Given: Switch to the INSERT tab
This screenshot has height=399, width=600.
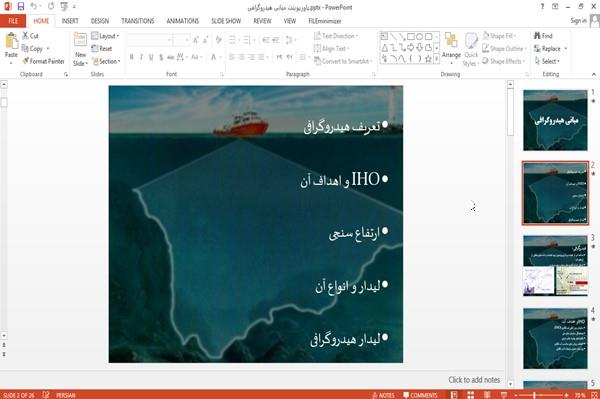Looking at the screenshot, I should [x=70, y=21].
